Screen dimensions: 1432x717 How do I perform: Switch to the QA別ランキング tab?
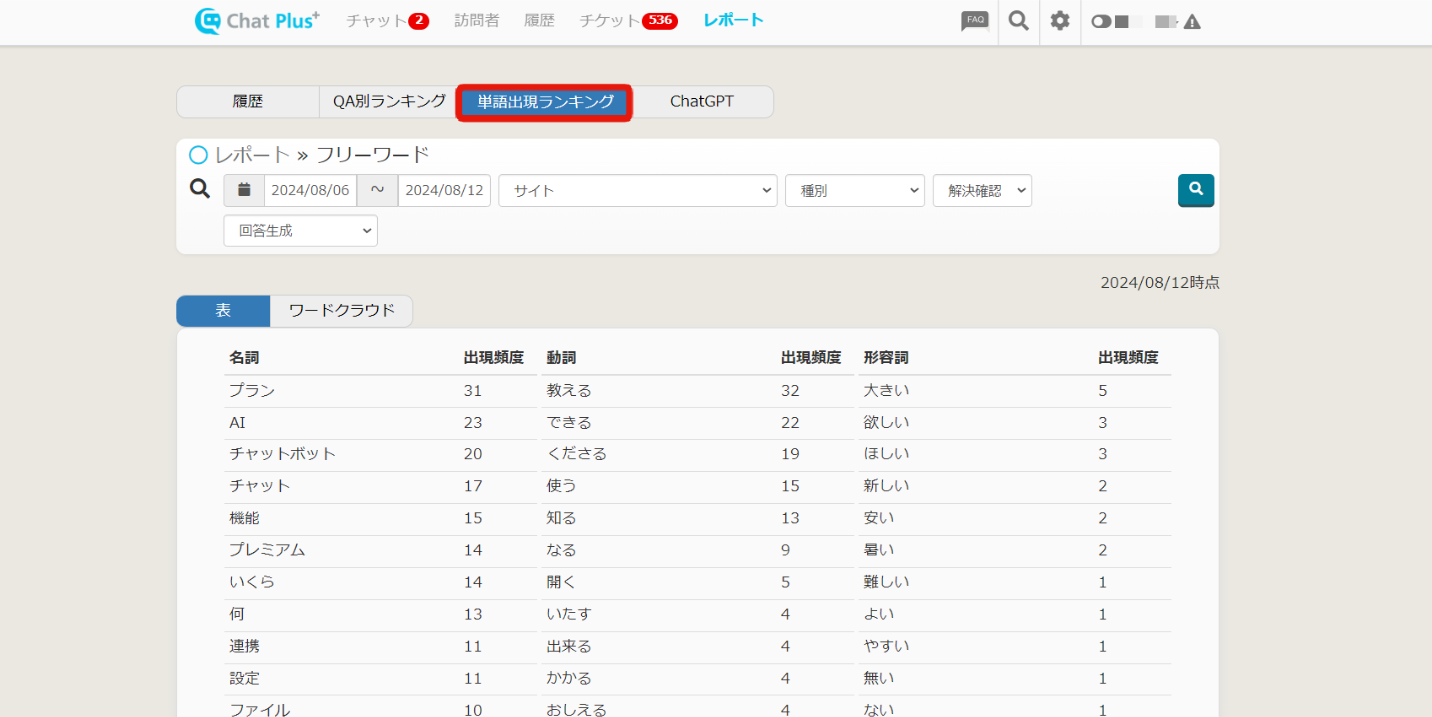click(389, 102)
